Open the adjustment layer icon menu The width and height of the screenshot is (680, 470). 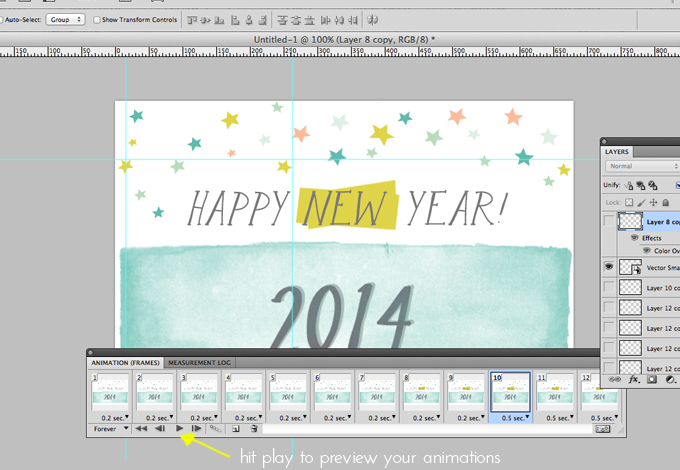pos(670,379)
